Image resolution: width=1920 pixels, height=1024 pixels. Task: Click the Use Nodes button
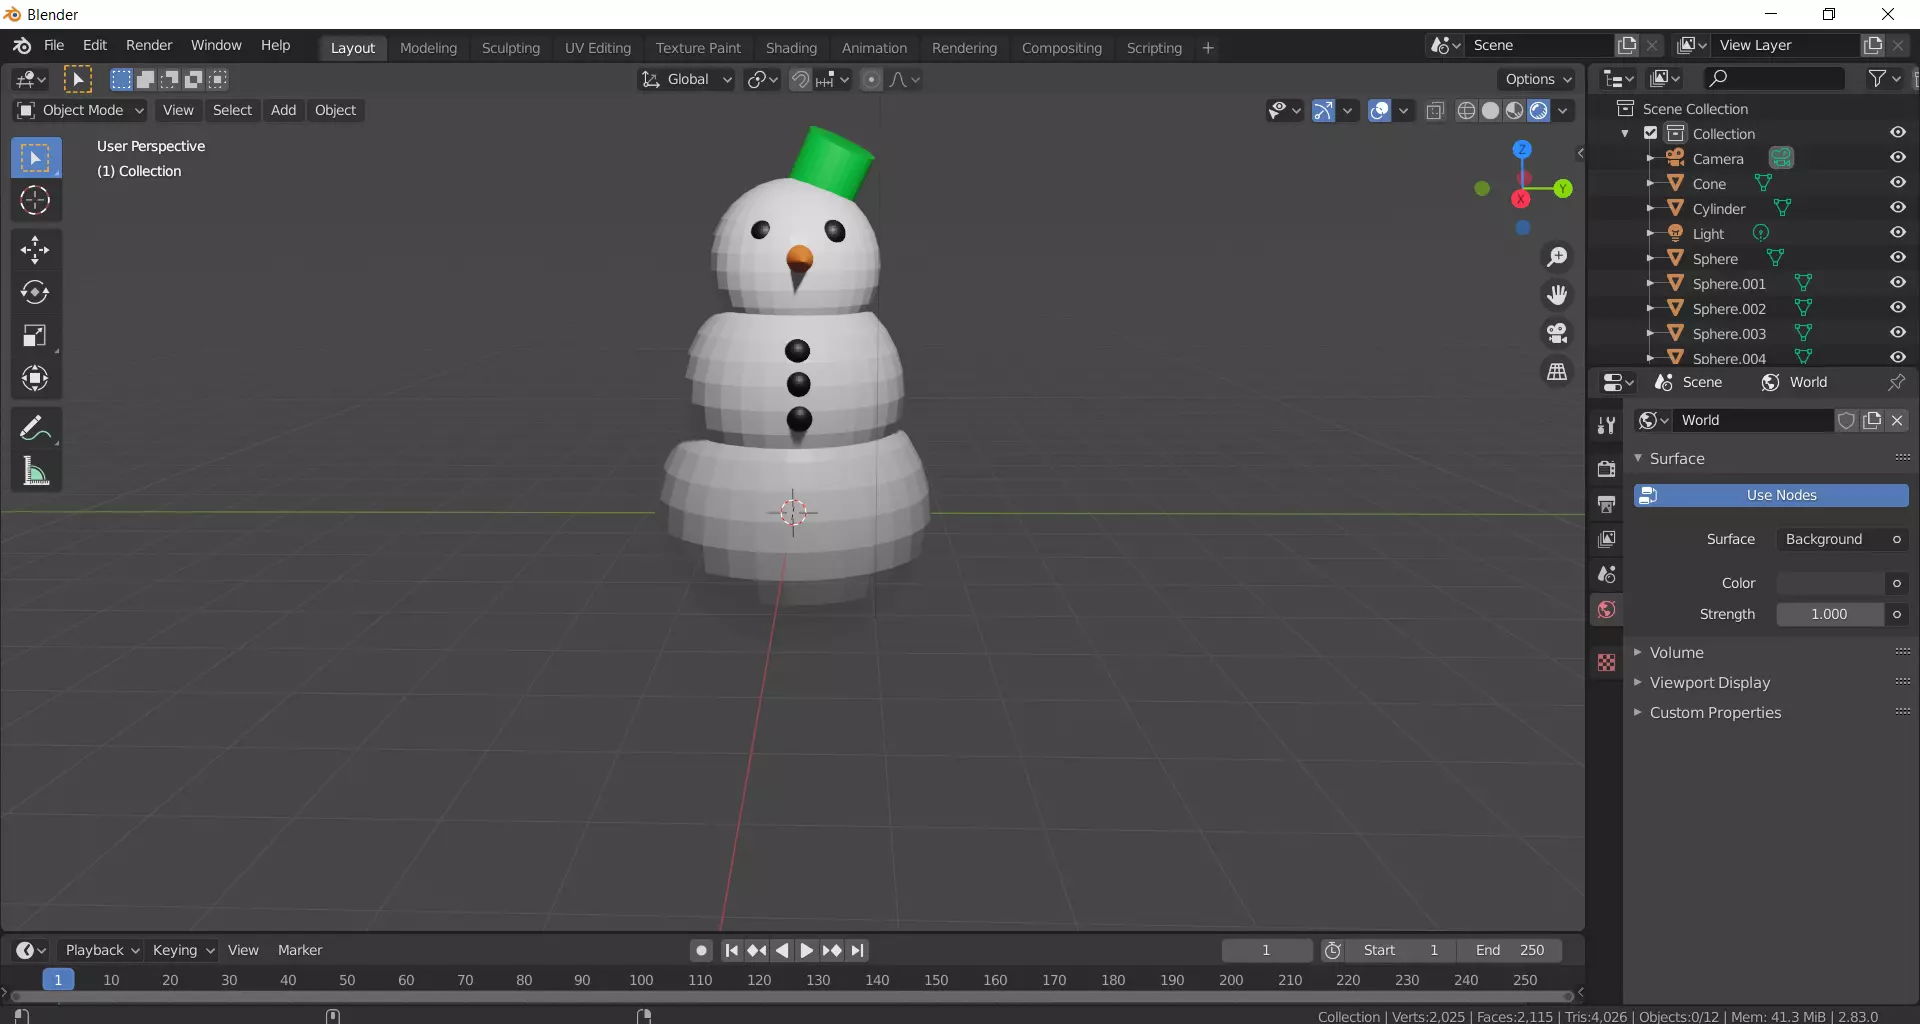click(x=1771, y=495)
